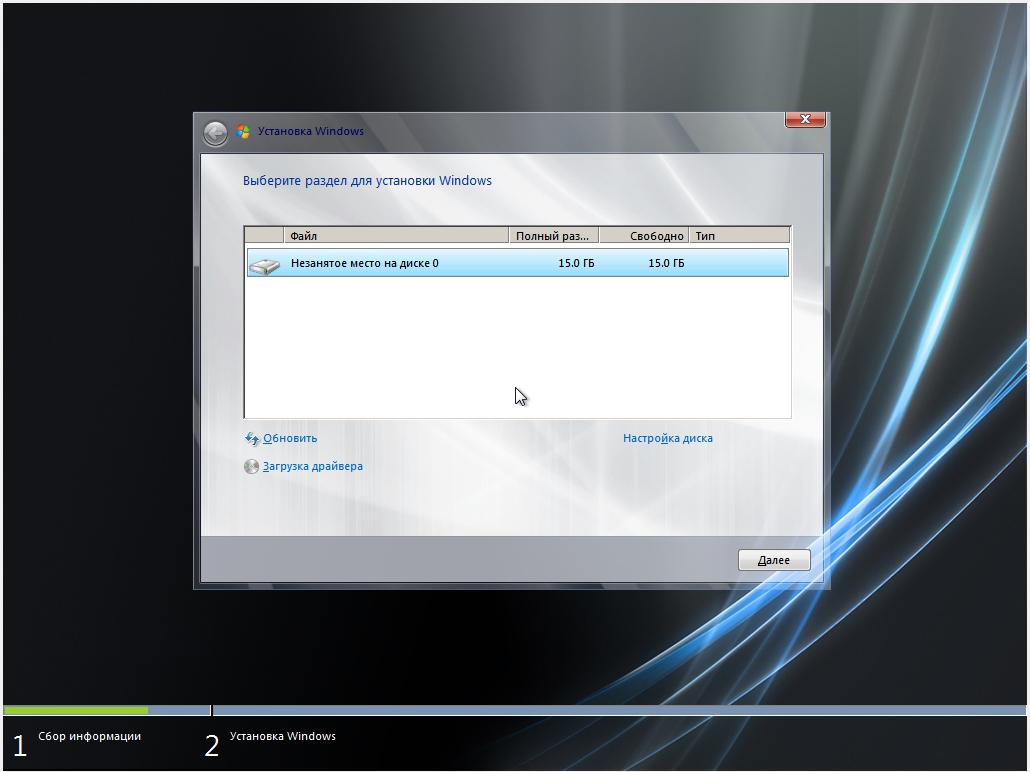Refresh the disk list via Обновить link

(x=290, y=438)
